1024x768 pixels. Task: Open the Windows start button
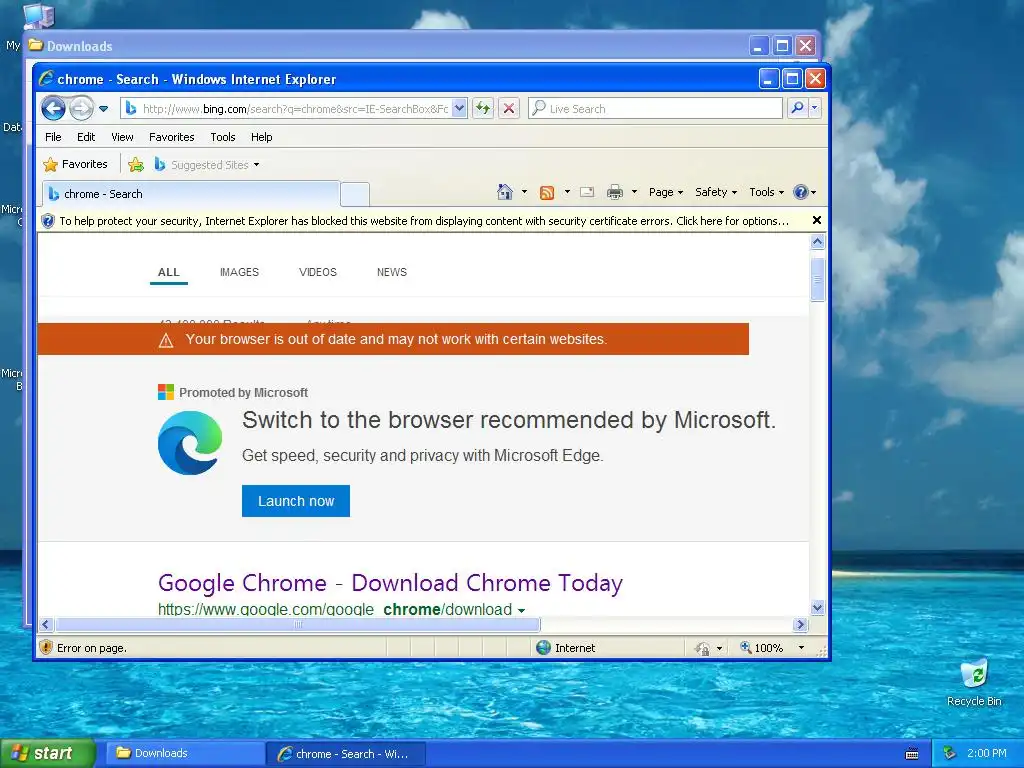[x=48, y=753]
